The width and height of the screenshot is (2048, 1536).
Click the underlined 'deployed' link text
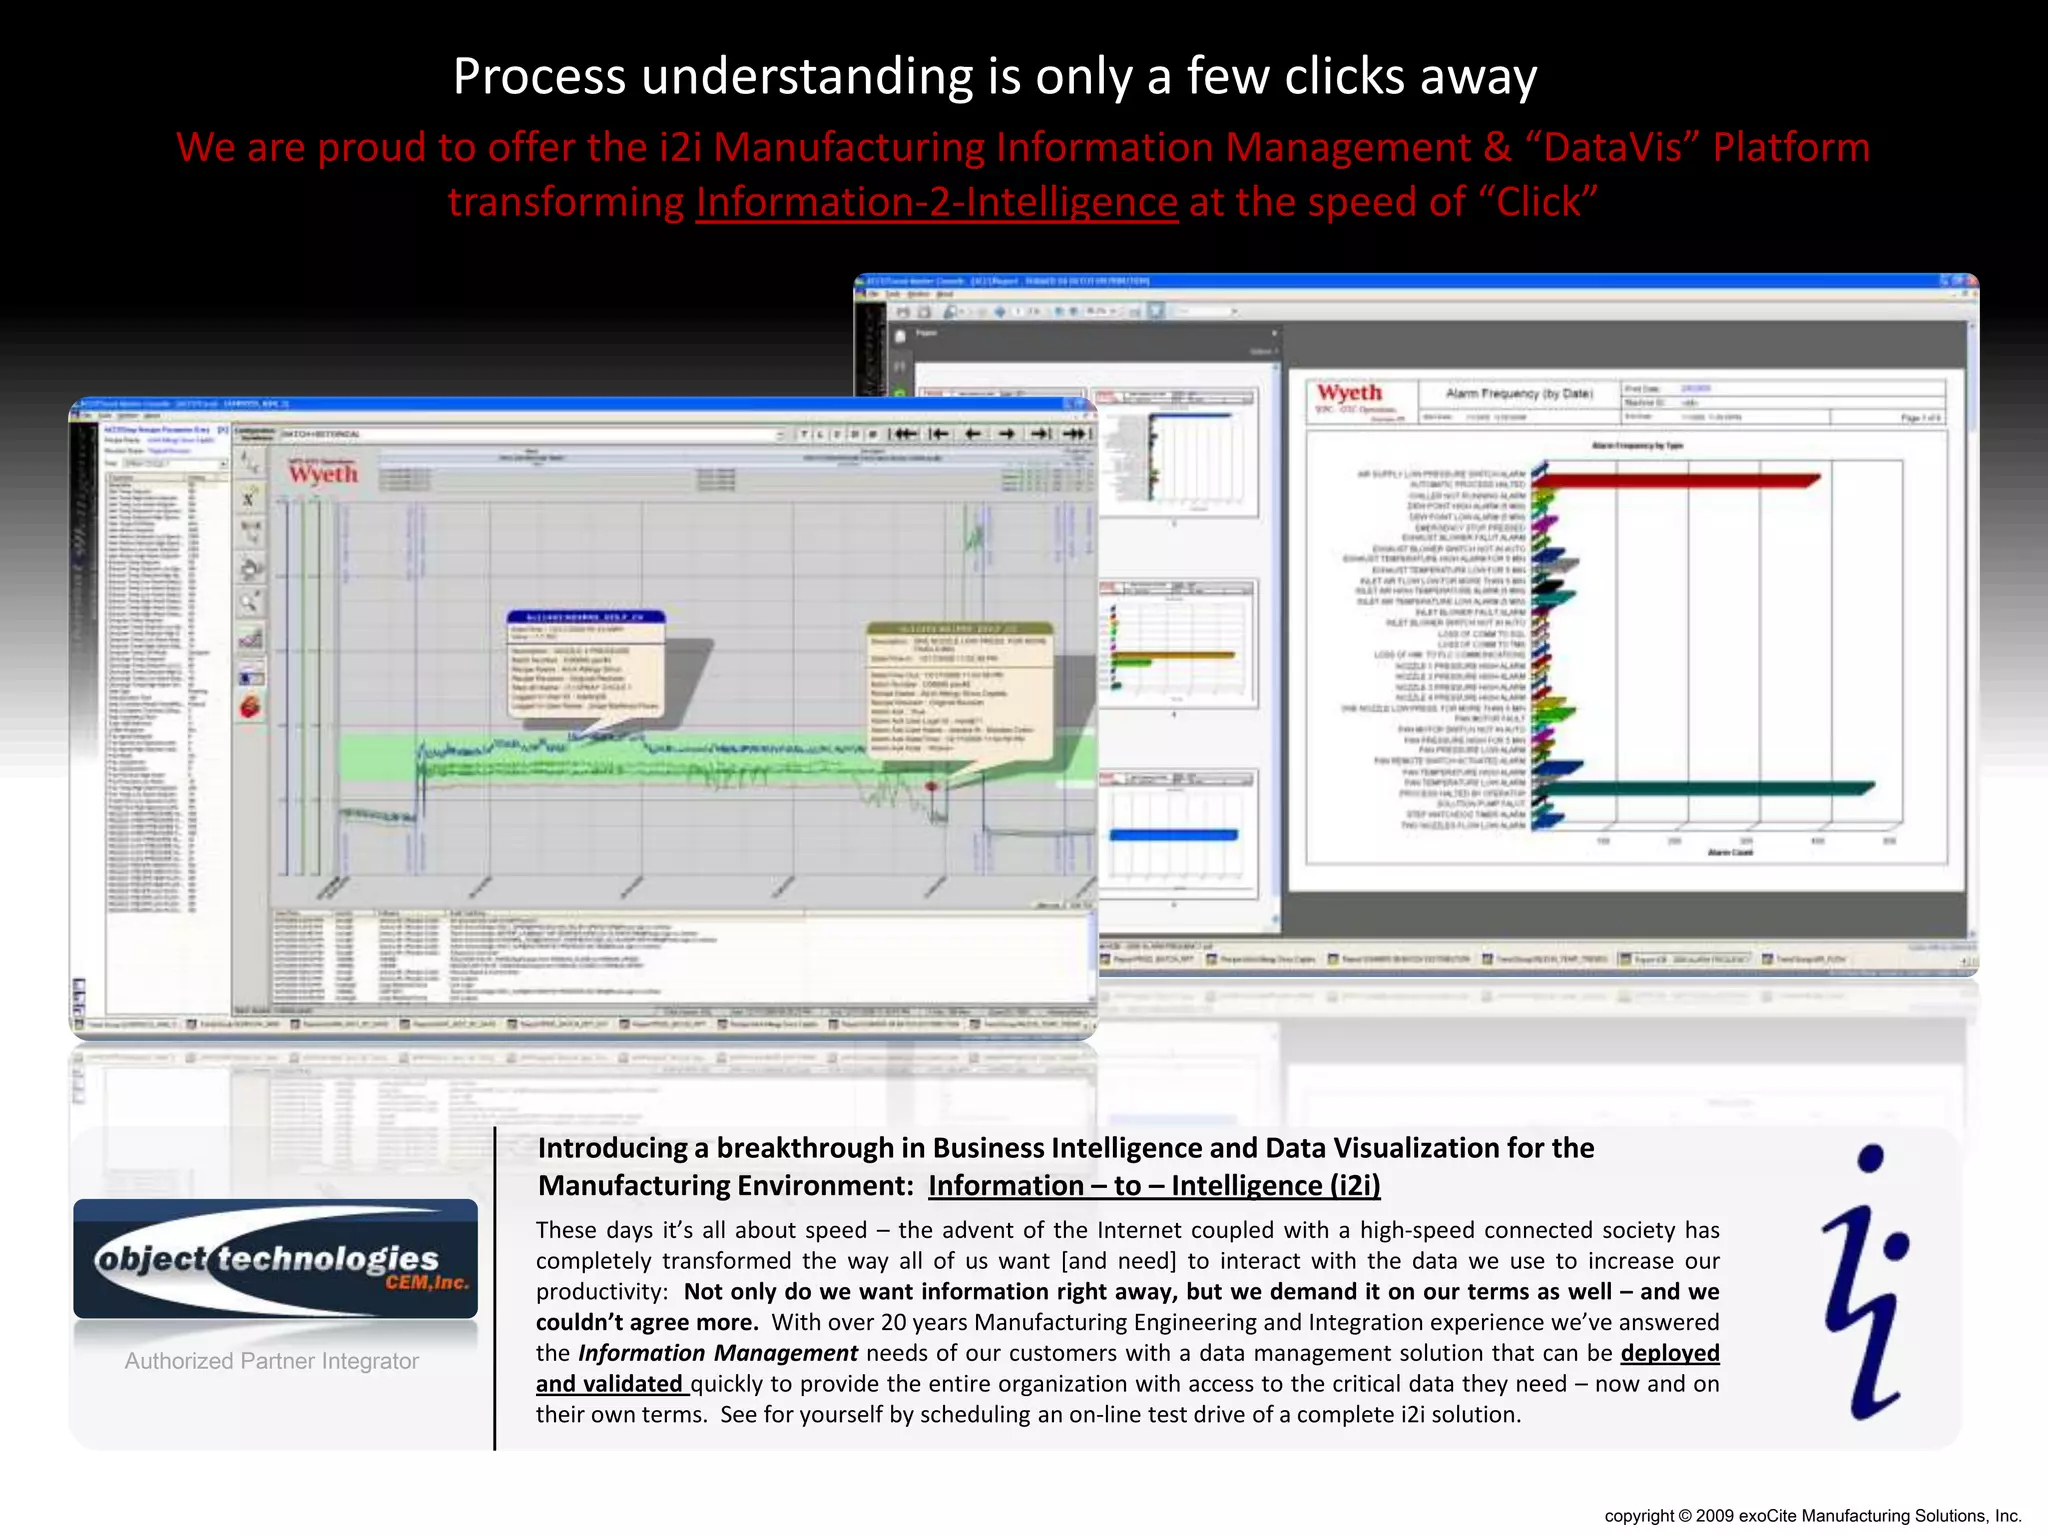click(1669, 1353)
